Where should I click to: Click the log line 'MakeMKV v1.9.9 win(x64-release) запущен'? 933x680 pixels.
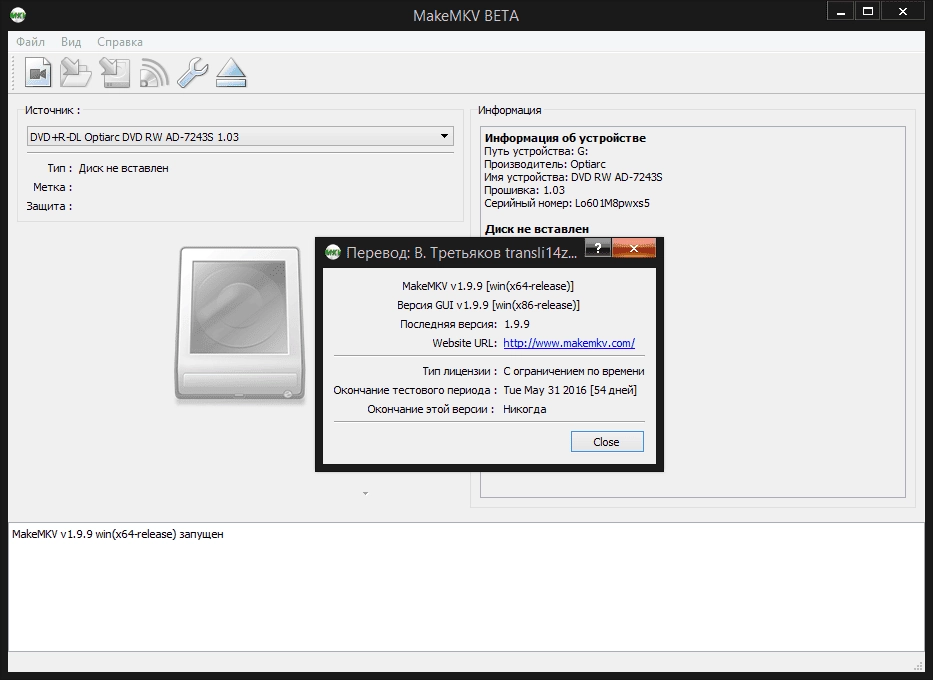tap(118, 534)
